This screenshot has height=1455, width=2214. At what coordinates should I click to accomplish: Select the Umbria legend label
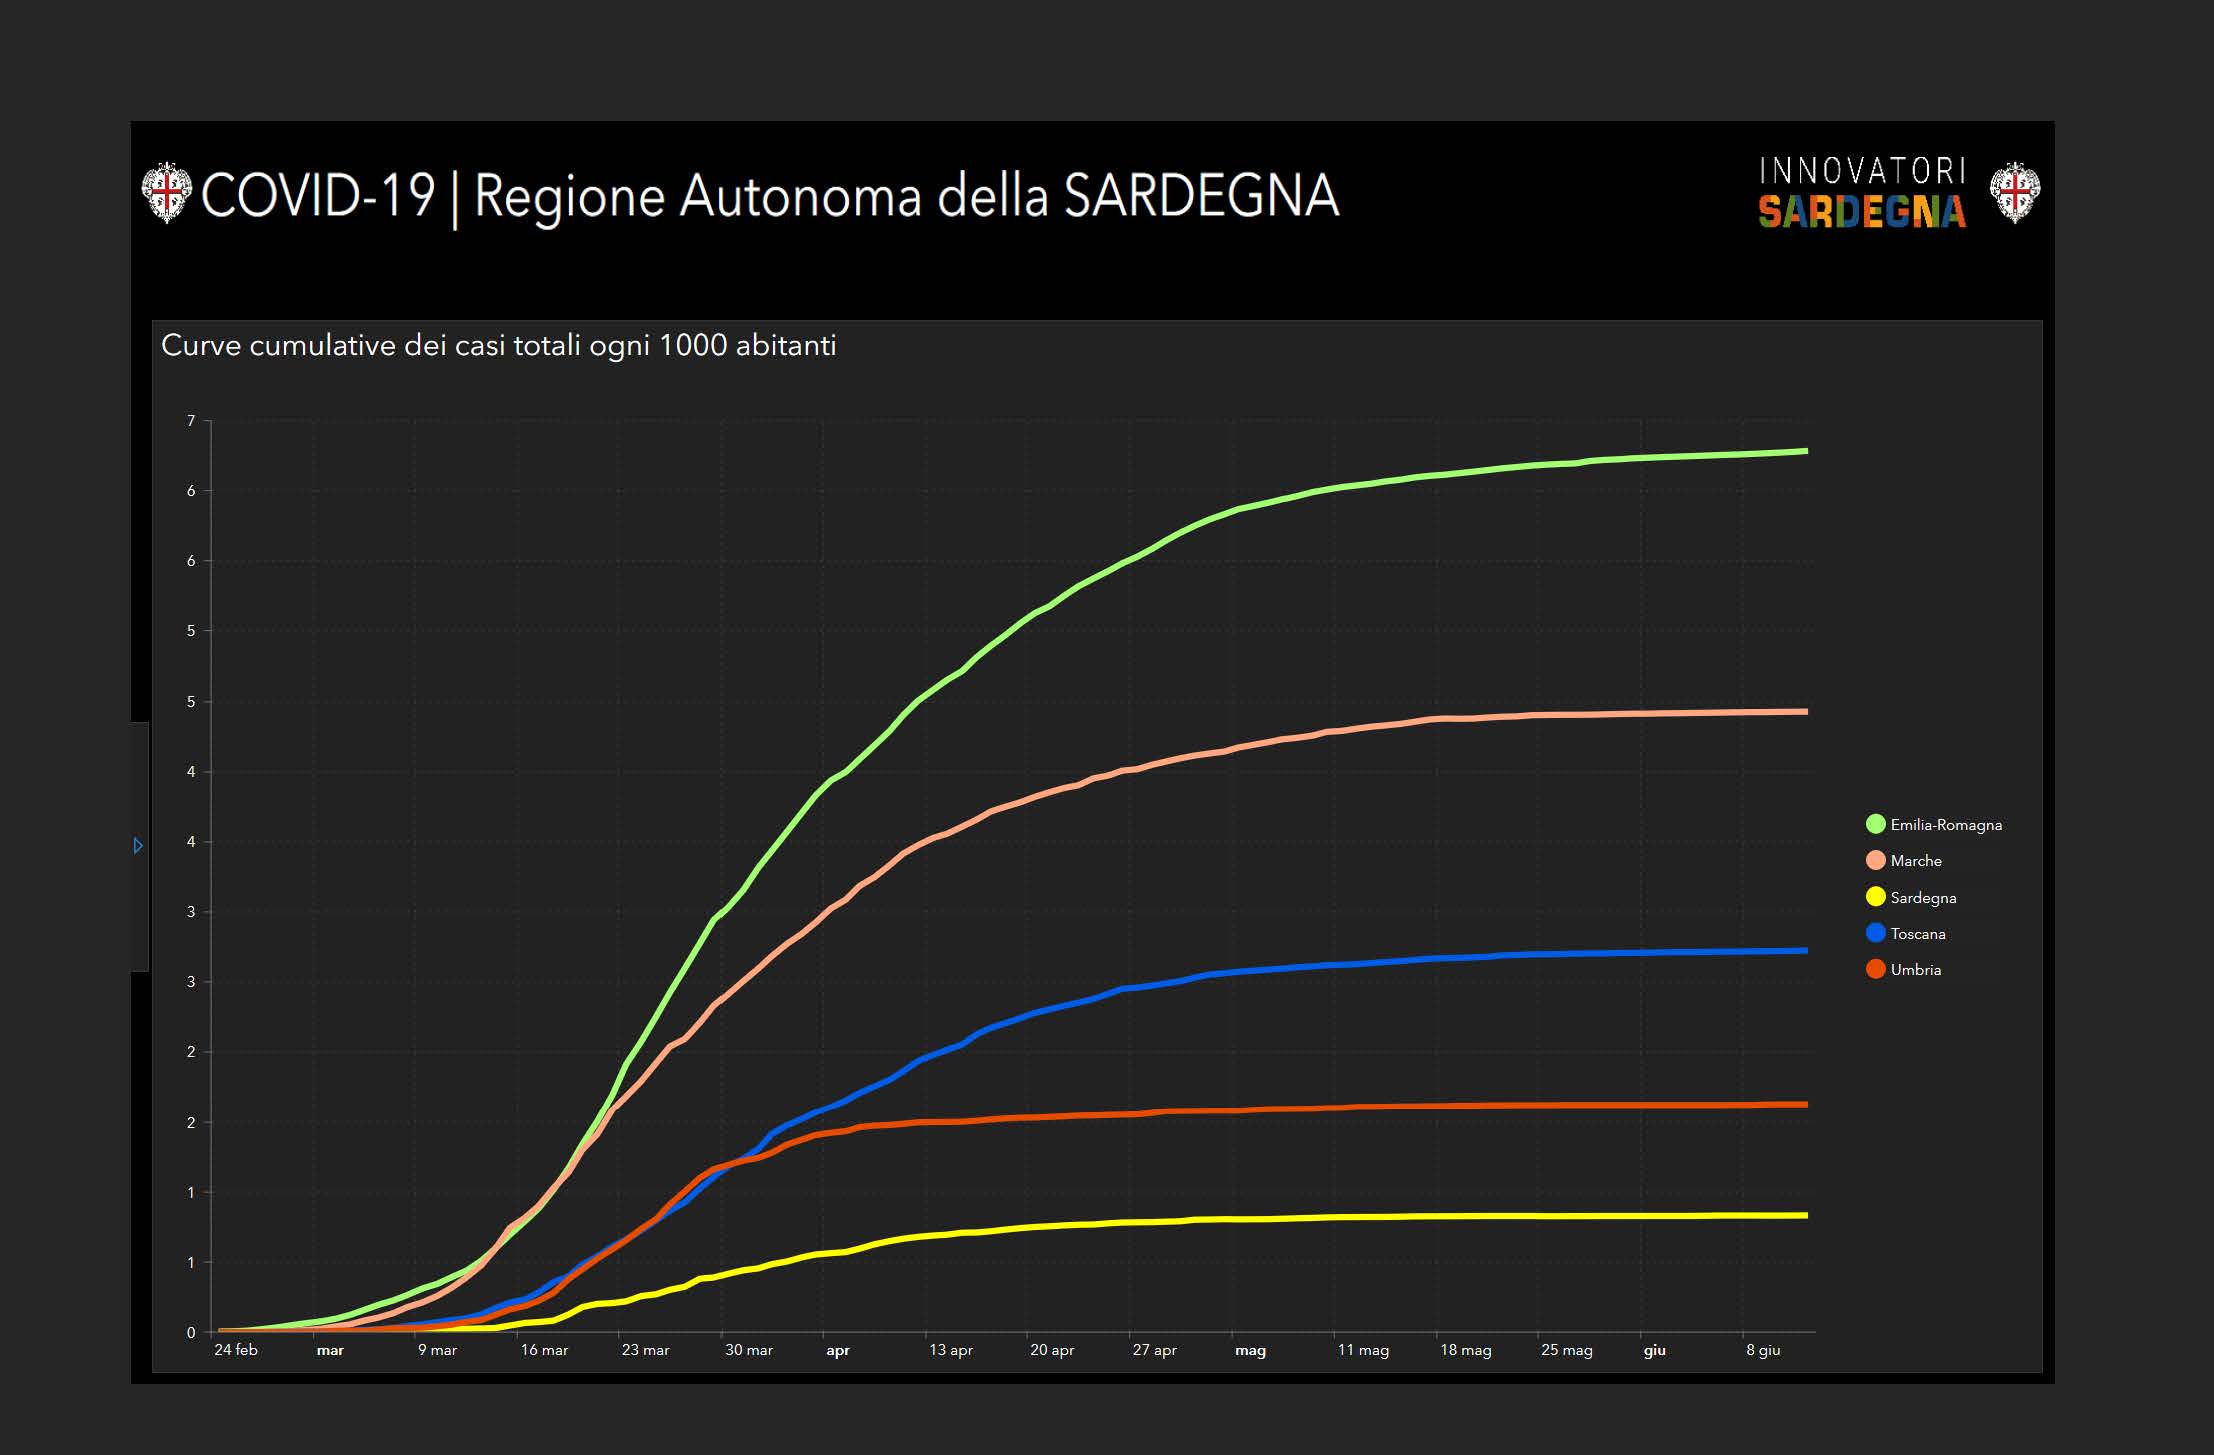point(1915,970)
